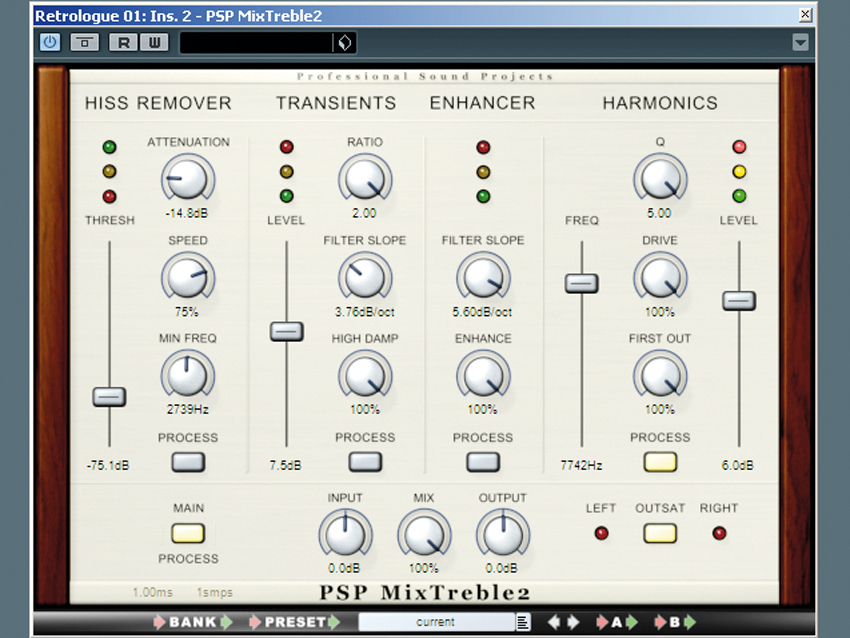
Task: Click the previous preset arrow left of PRESET
Action: coord(255,622)
